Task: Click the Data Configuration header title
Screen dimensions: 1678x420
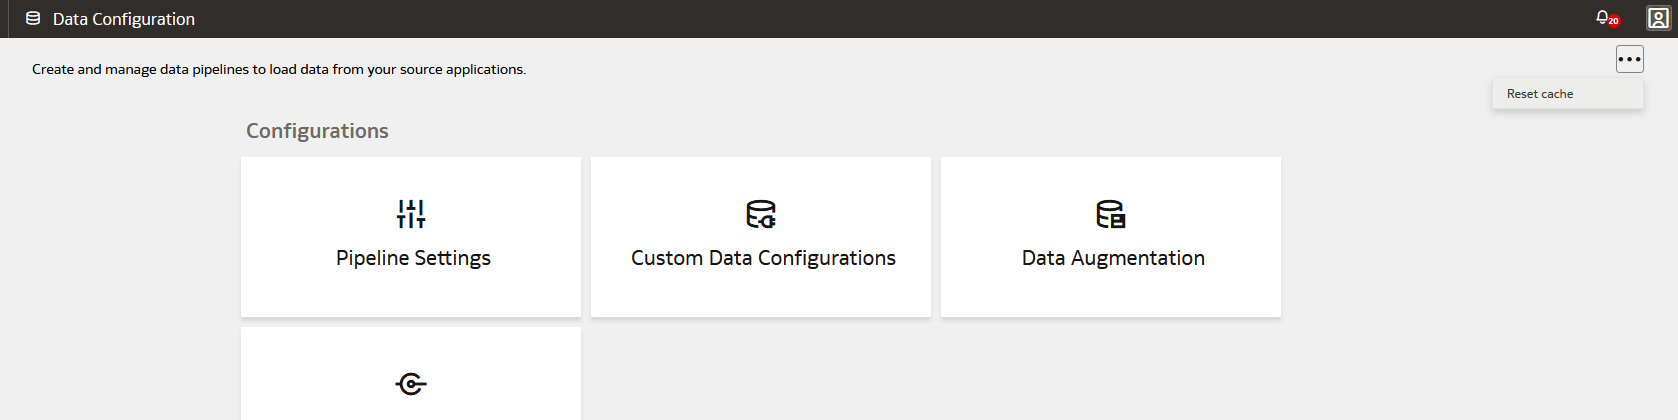Action: click(x=124, y=19)
